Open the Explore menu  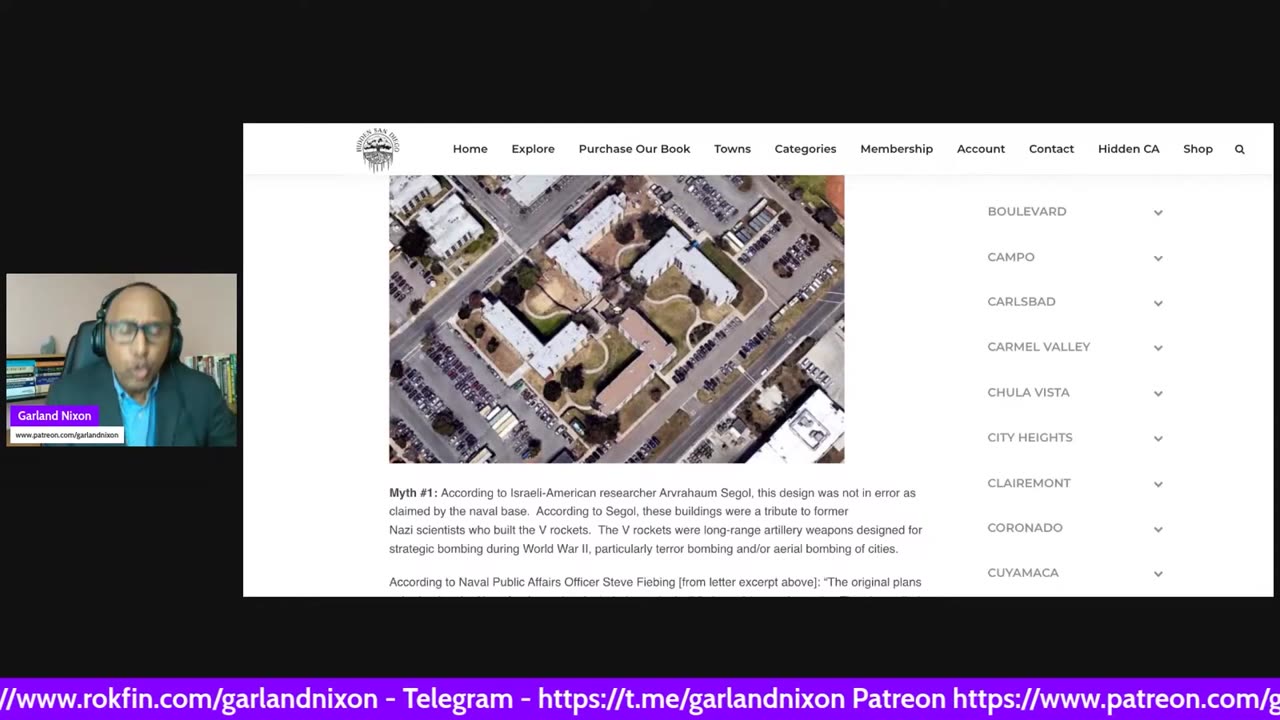533,149
